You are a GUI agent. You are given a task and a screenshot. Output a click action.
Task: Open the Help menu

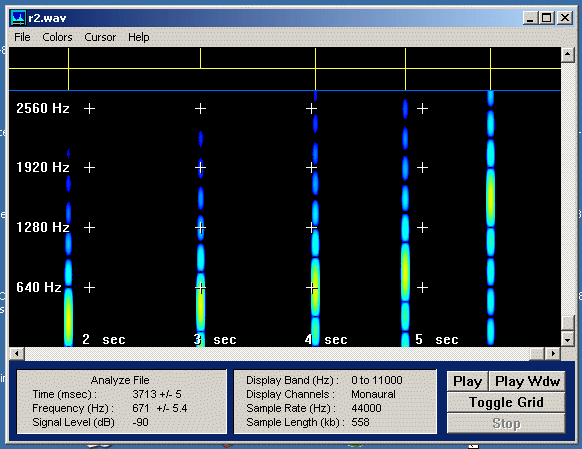click(x=138, y=37)
